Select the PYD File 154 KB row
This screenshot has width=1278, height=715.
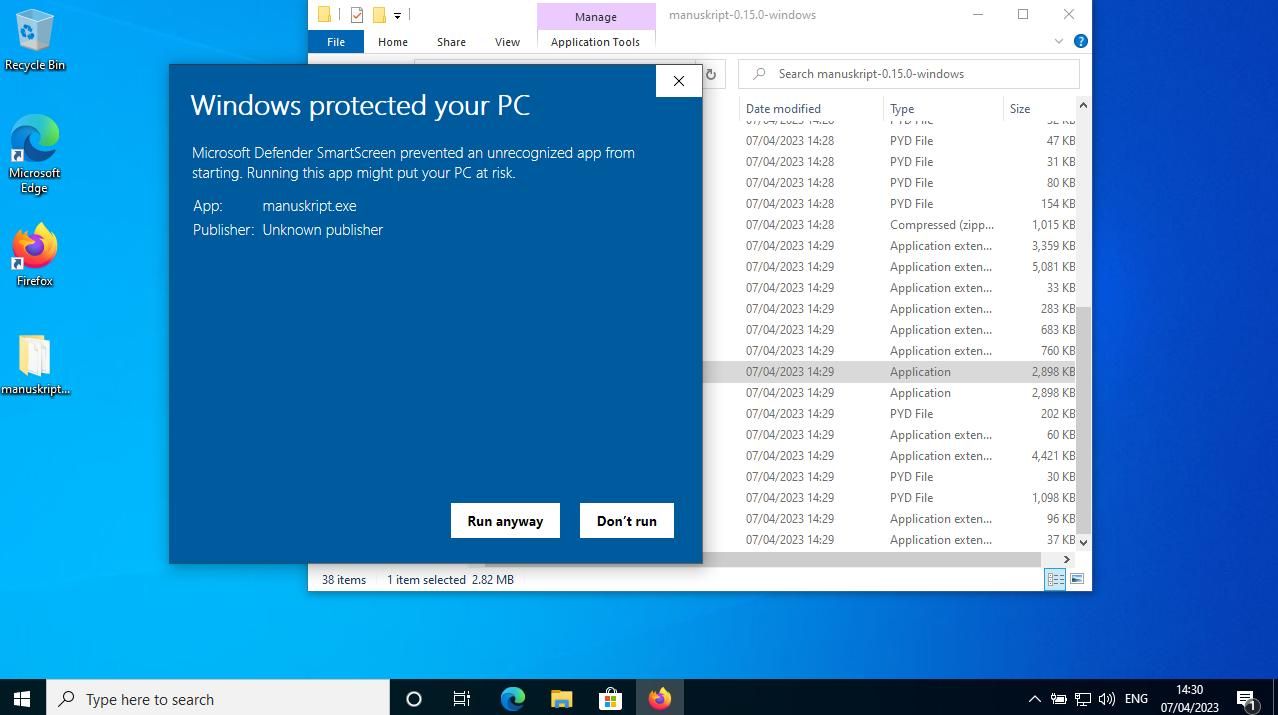(890, 204)
